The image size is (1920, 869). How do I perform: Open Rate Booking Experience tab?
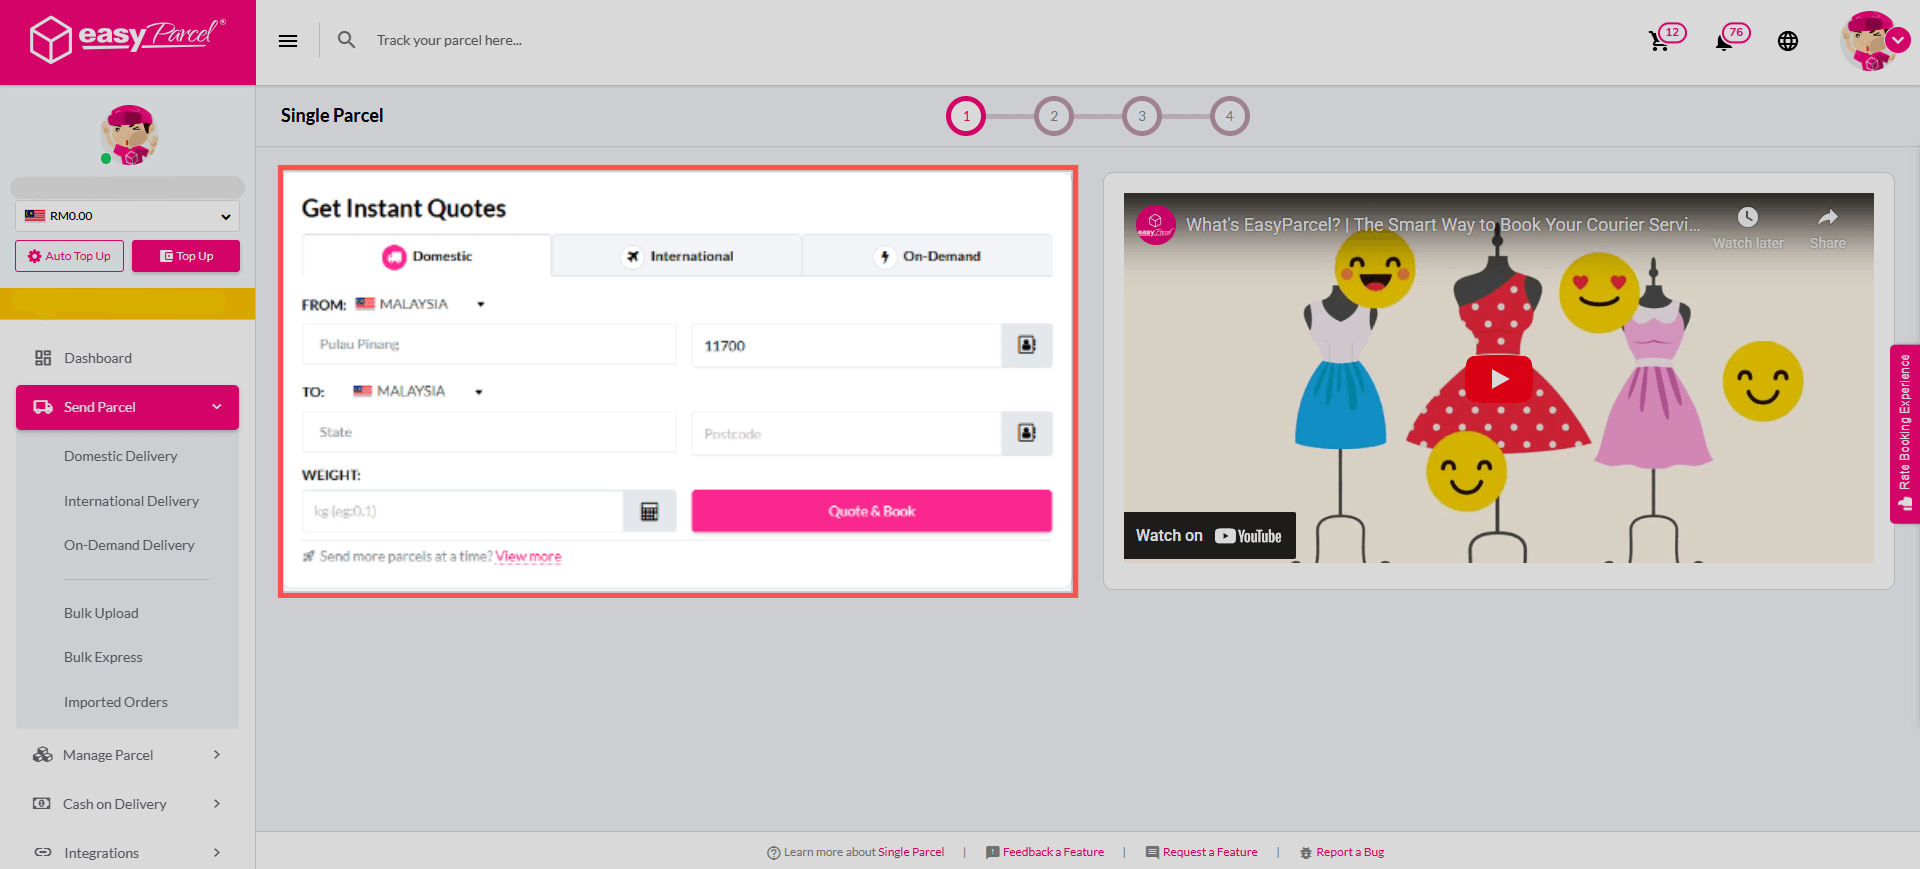coord(1905,433)
